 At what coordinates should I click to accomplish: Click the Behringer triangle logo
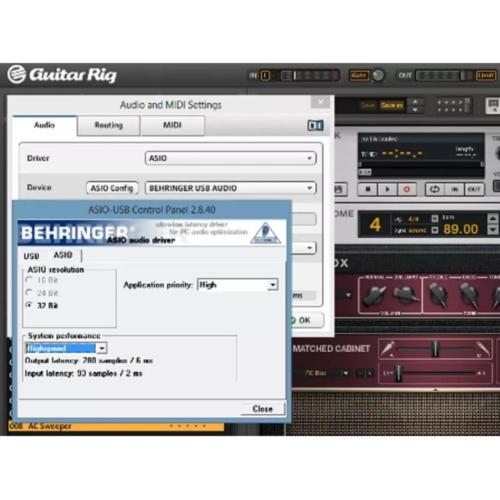point(265,233)
